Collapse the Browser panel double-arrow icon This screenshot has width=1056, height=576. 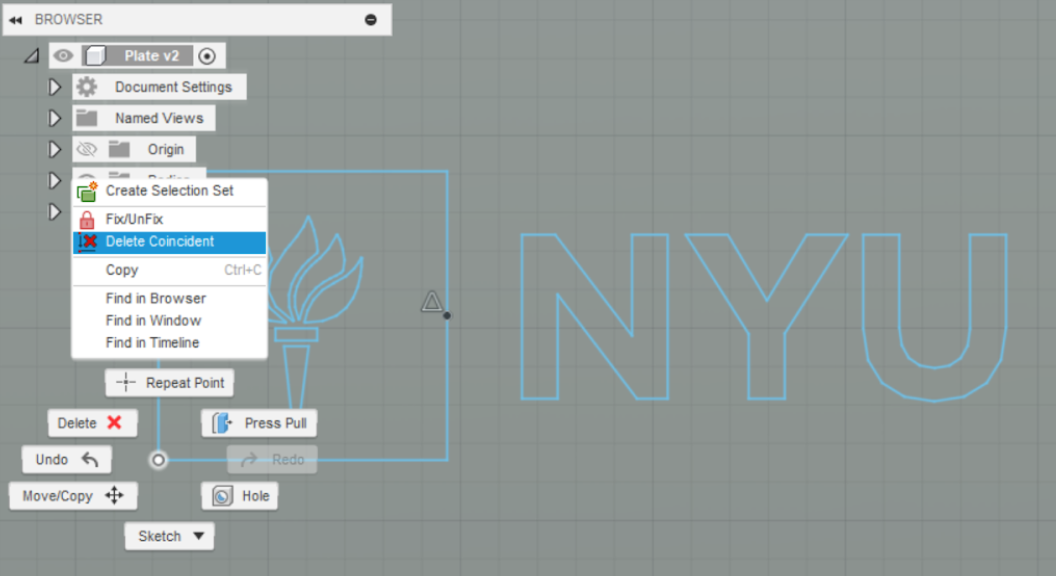[15, 20]
